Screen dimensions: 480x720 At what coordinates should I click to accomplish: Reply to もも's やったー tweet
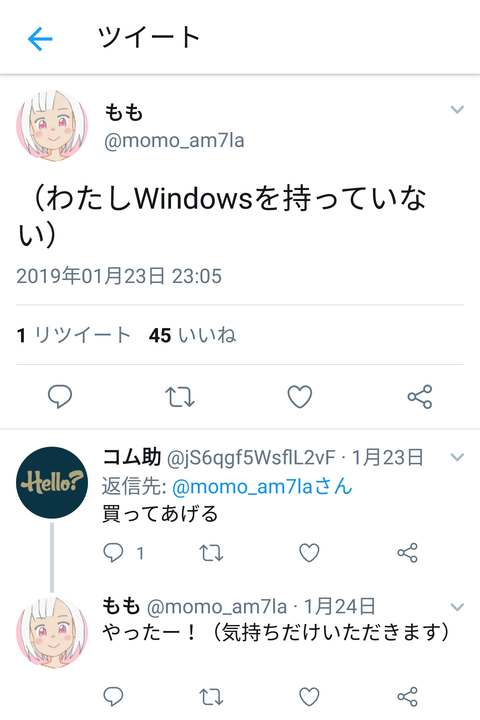[113, 697]
